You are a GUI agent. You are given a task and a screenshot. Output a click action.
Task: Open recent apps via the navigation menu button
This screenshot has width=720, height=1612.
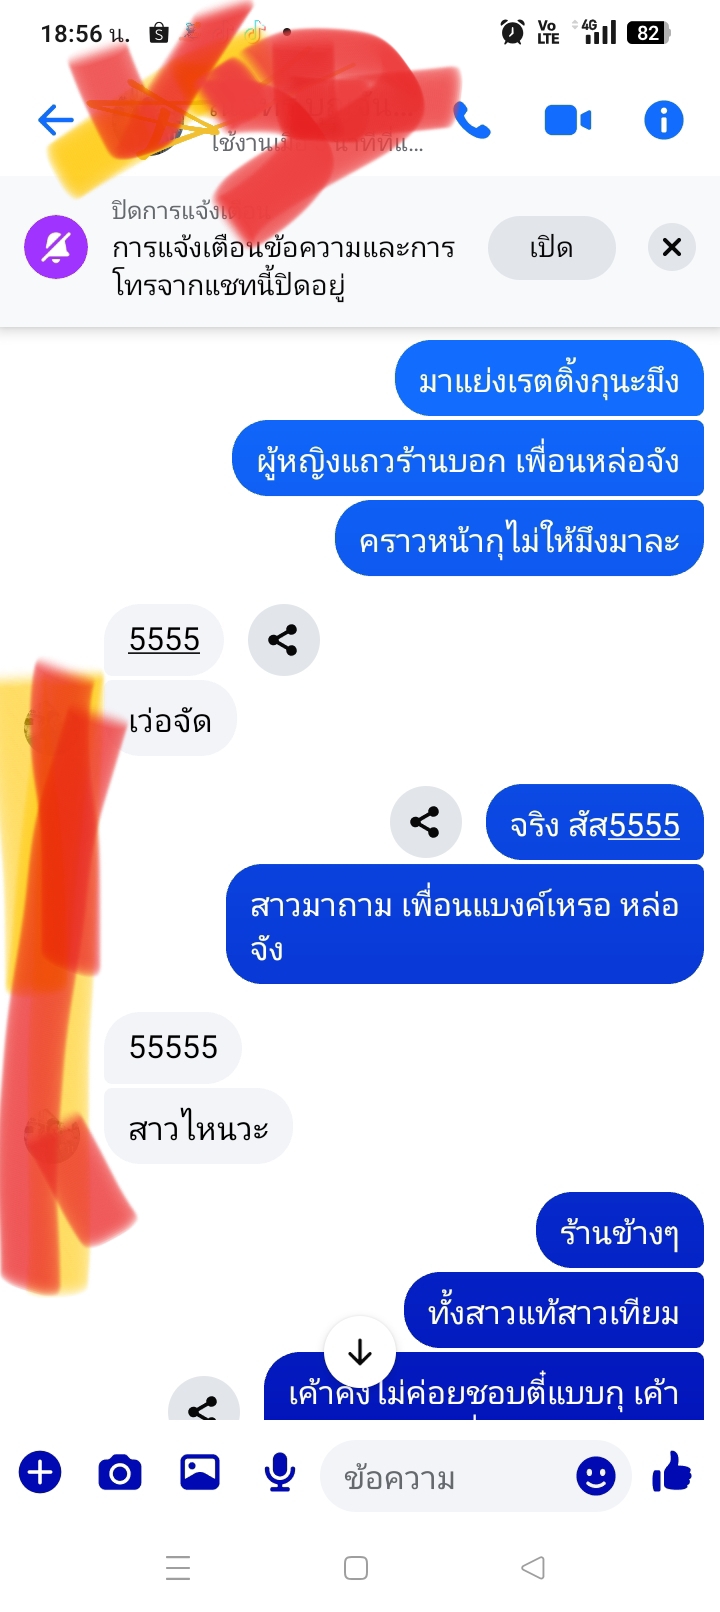coord(178,1567)
